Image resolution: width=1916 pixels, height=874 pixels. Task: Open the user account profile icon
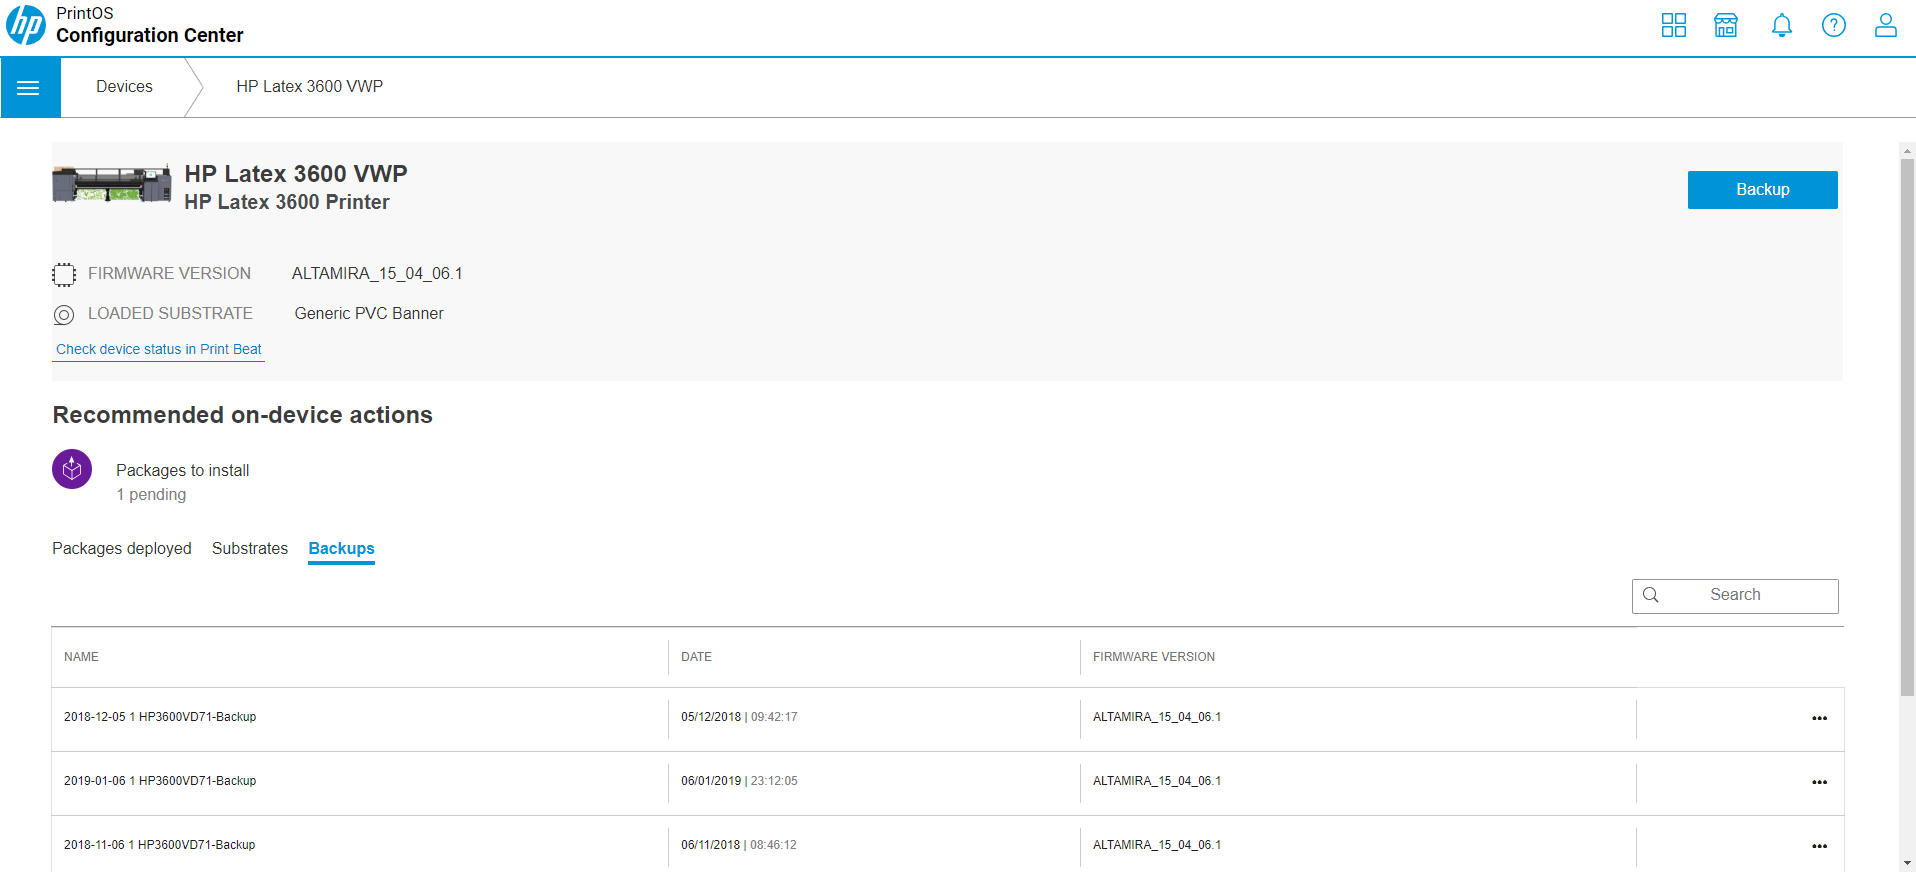[x=1886, y=25]
